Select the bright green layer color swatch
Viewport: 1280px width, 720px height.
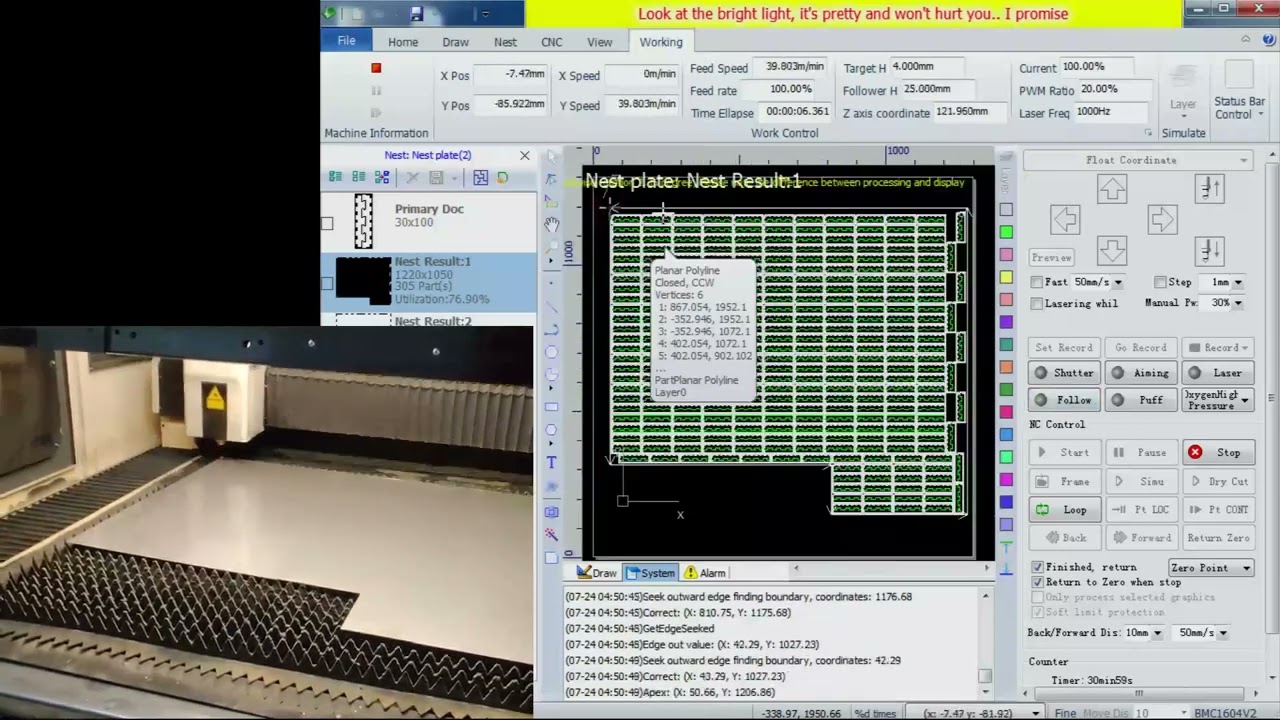tap(1006, 232)
